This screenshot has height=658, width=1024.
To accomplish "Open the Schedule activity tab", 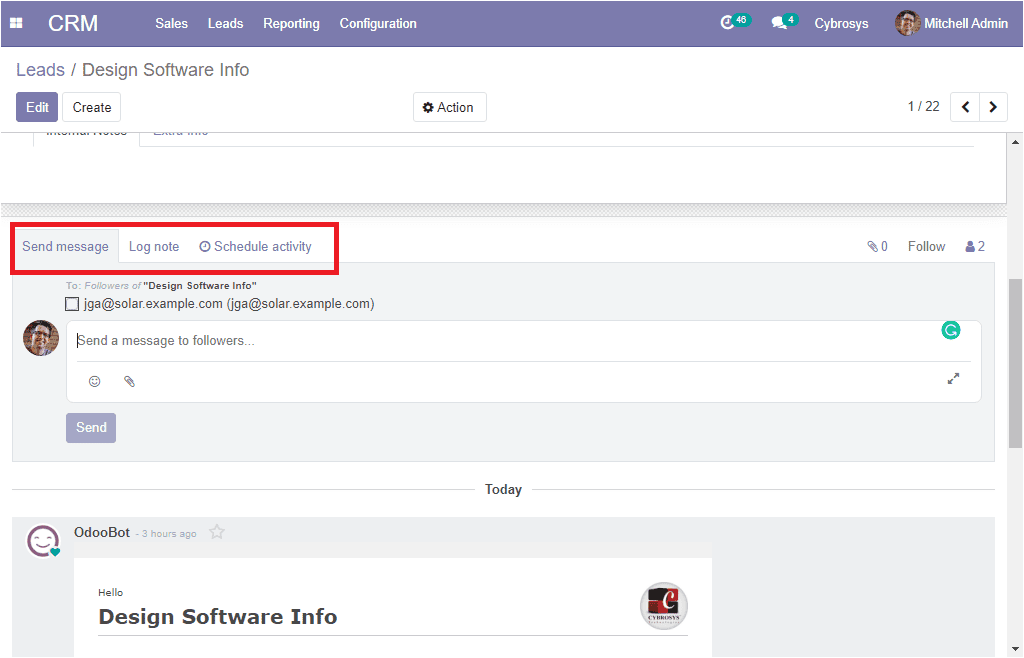I will point(255,246).
